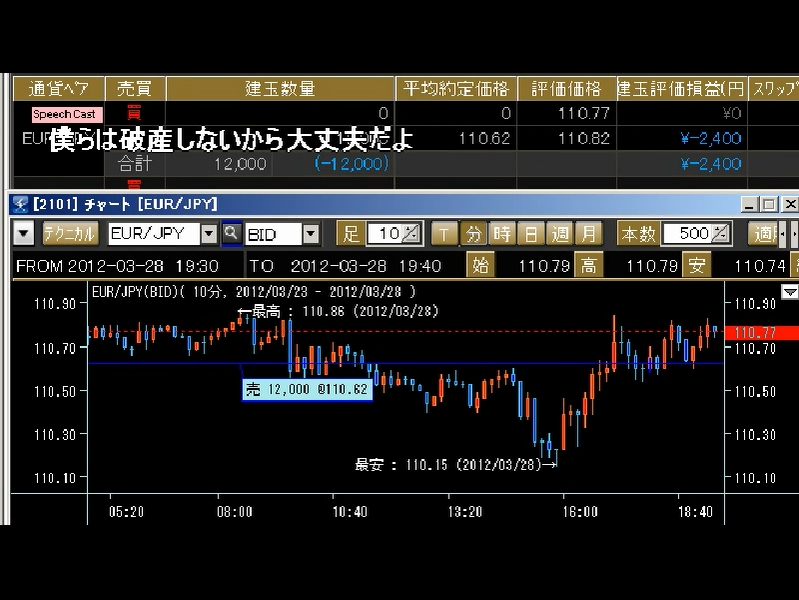Click the 安 low price label
Image resolution: width=799 pixels, height=600 pixels.
(697, 265)
